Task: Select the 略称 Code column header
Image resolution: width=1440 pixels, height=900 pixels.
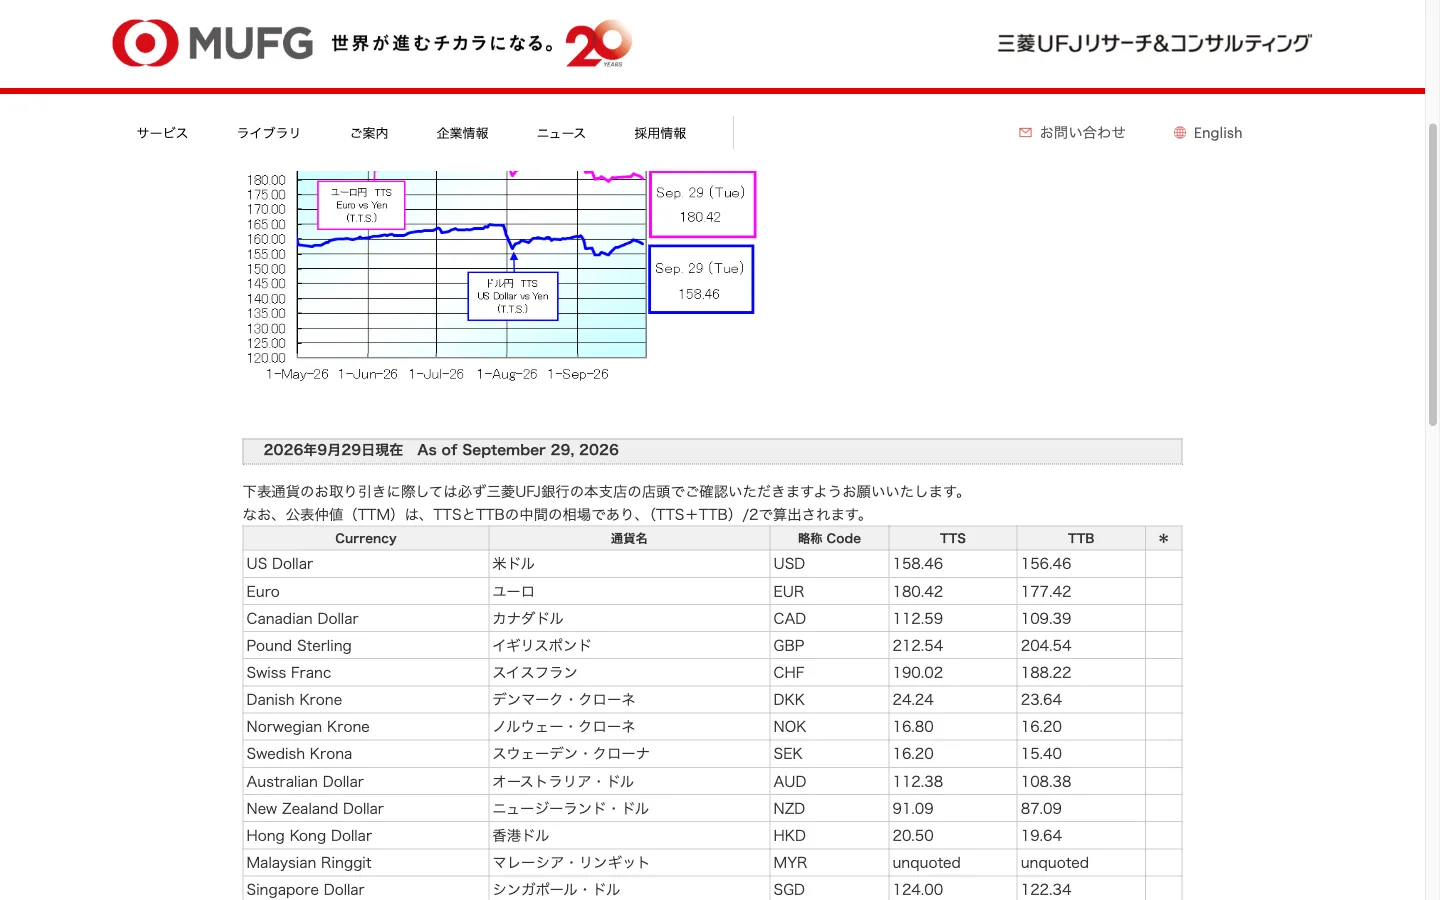Action: point(829,538)
